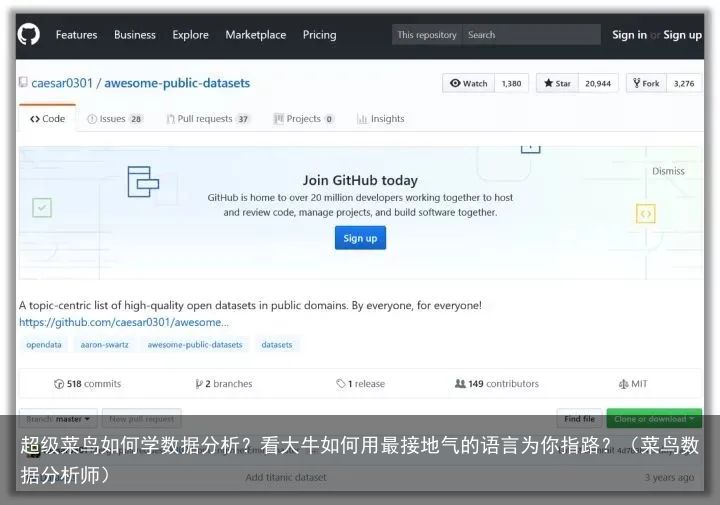This screenshot has height=505, width=720.
Task: Go to Explore in the header
Action: (x=190, y=35)
